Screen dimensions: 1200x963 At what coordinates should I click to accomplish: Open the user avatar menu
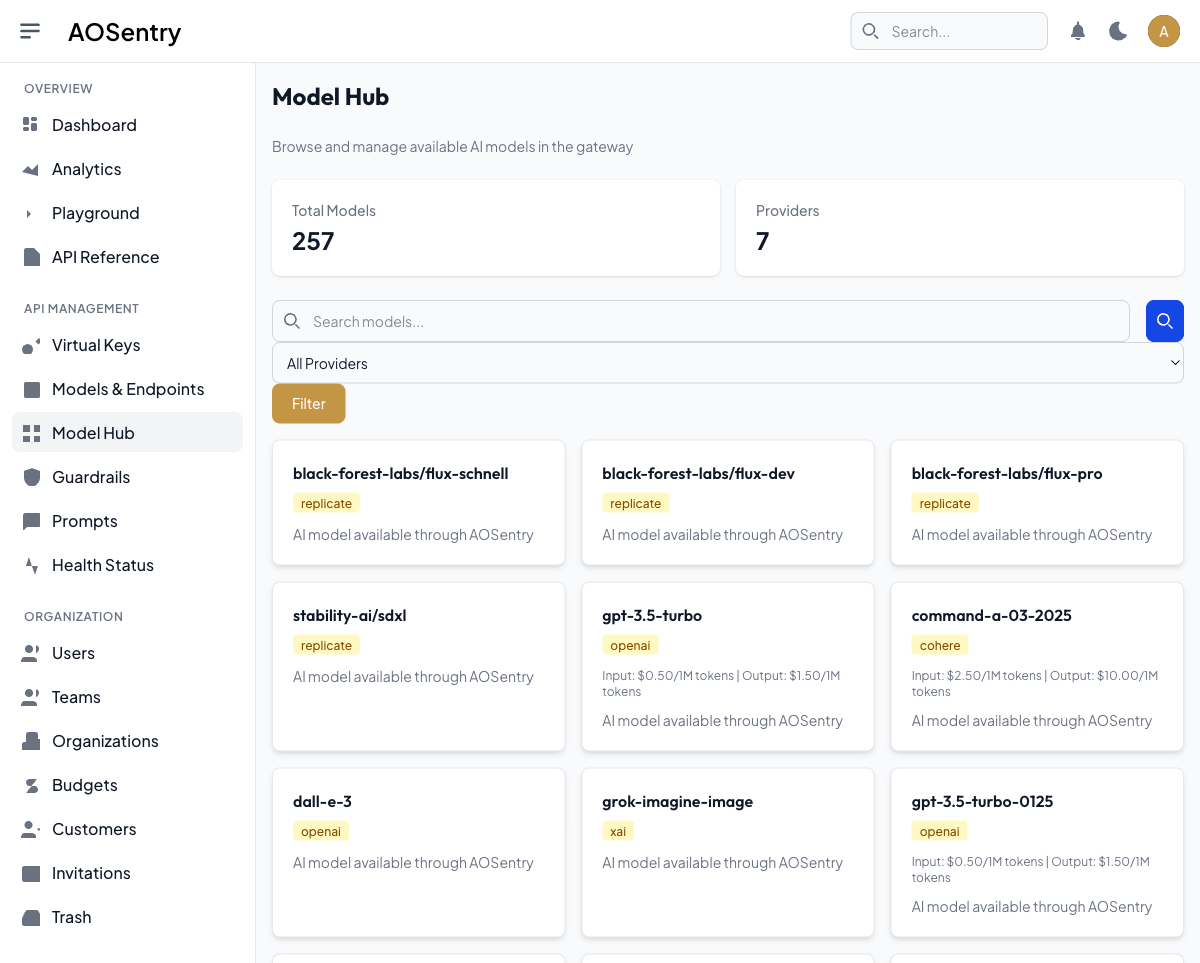point(1163,31)
